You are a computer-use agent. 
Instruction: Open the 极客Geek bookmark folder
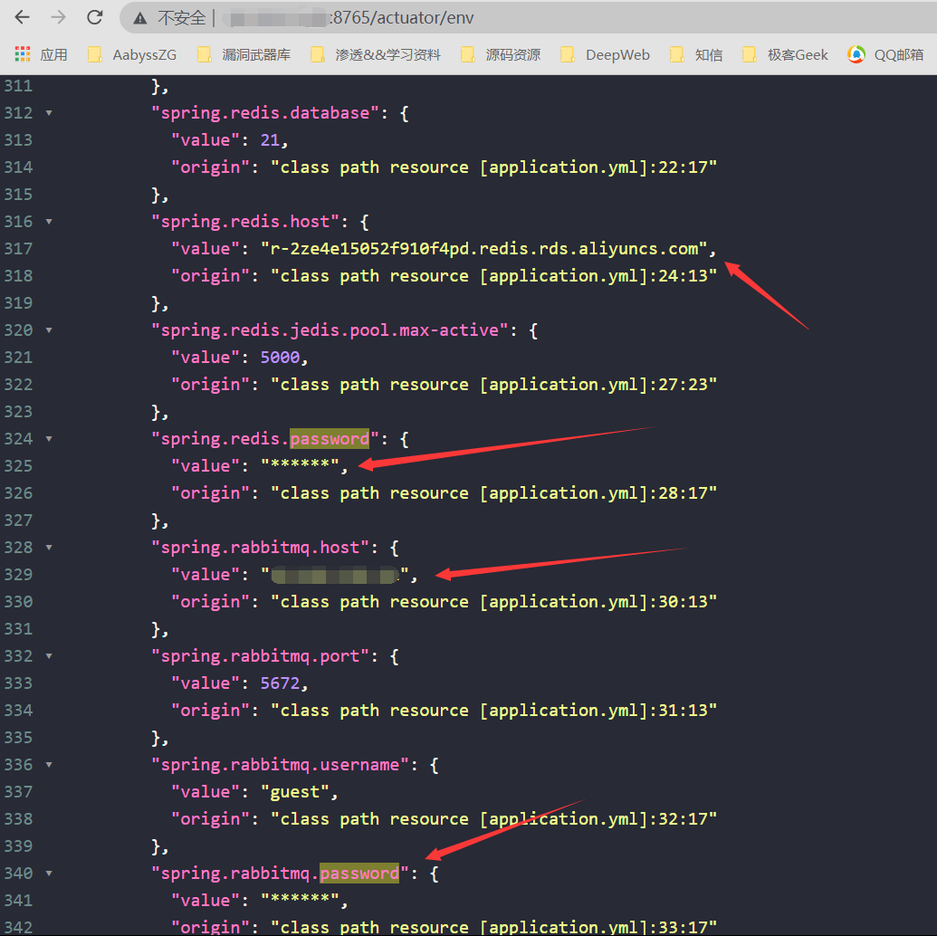[x=785, y=55]
